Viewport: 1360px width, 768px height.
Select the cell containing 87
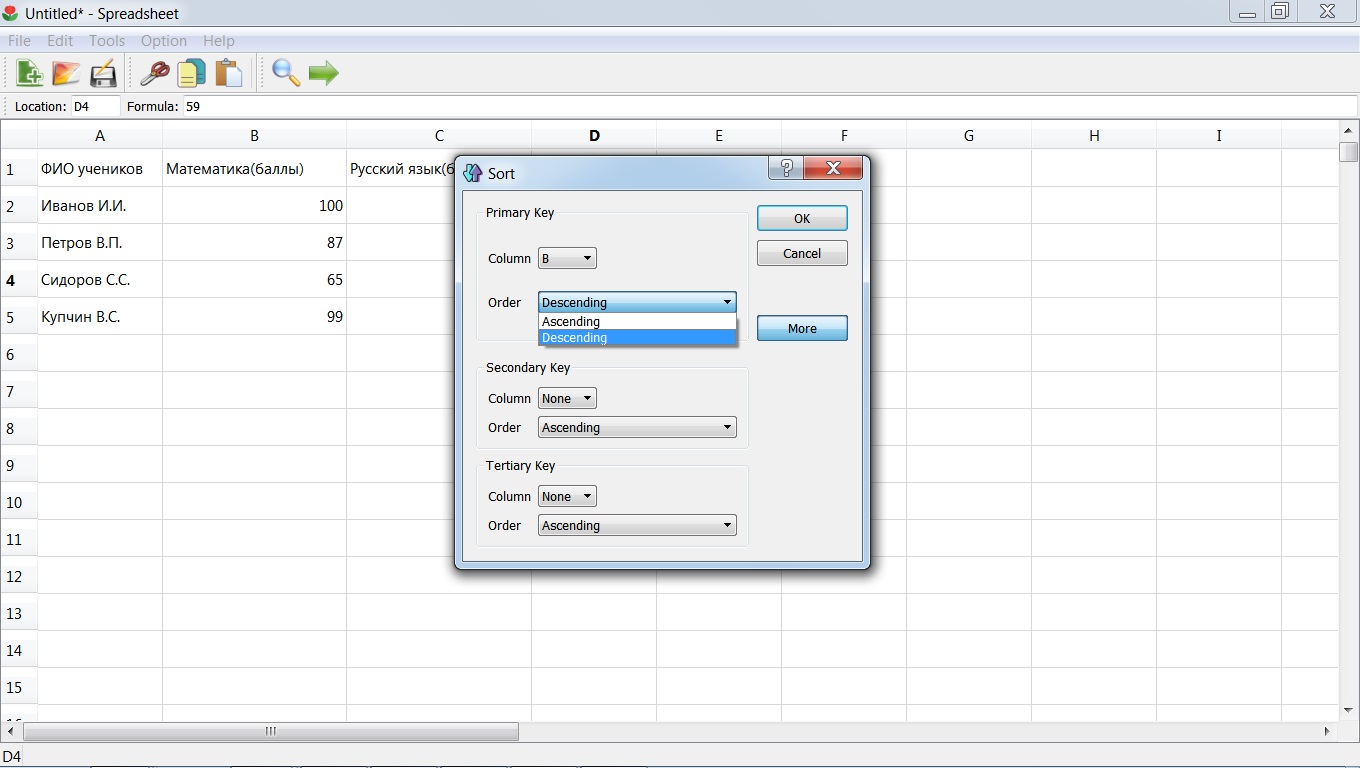point(254,243)
